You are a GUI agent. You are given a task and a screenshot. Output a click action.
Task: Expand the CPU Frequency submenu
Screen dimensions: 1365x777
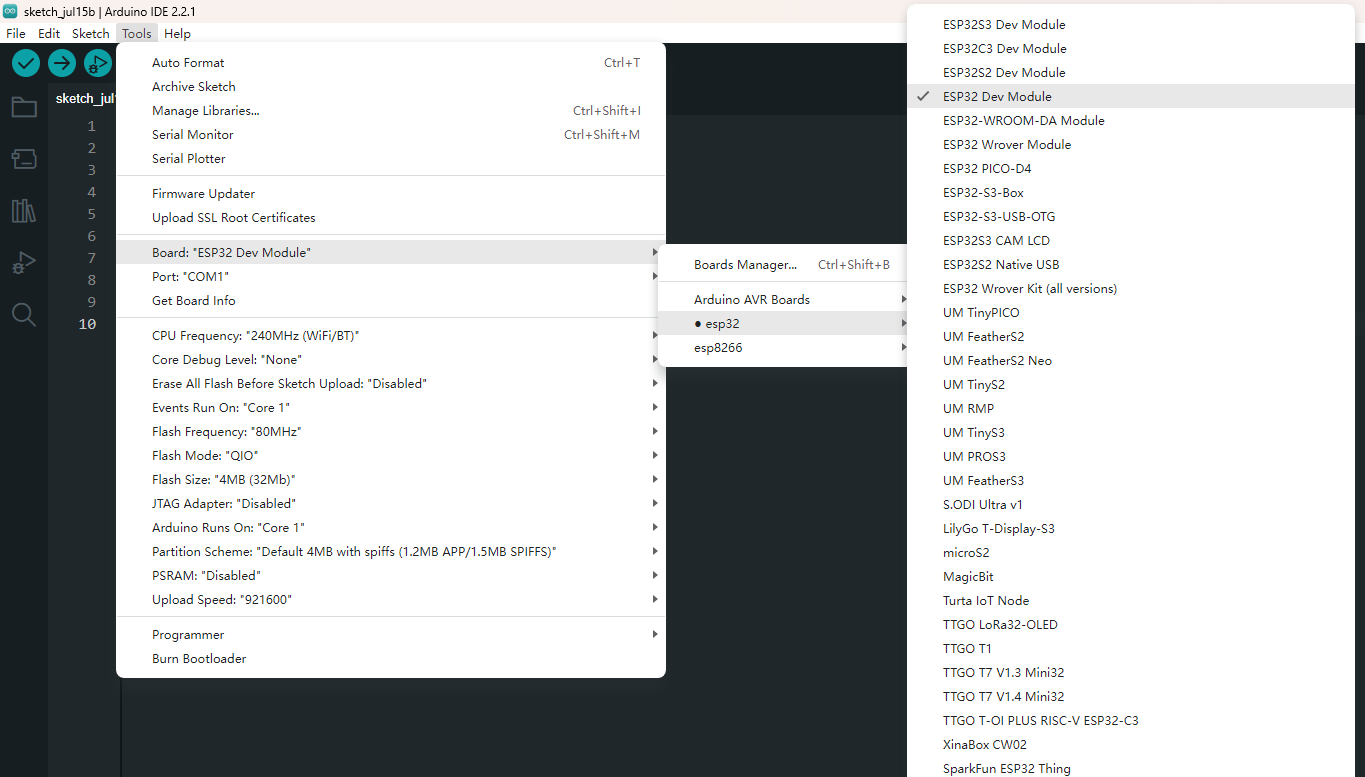click(x=391, y=336)
